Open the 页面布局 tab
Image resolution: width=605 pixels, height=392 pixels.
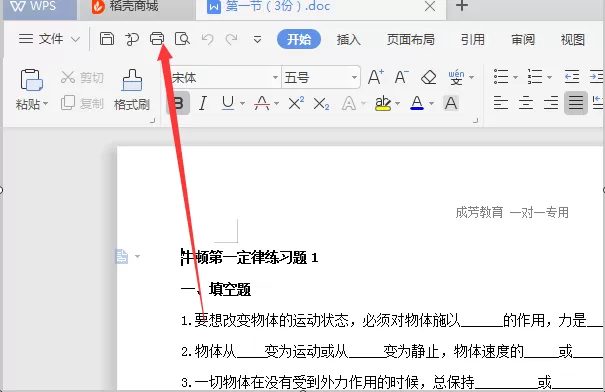click(x=411, y=39)
